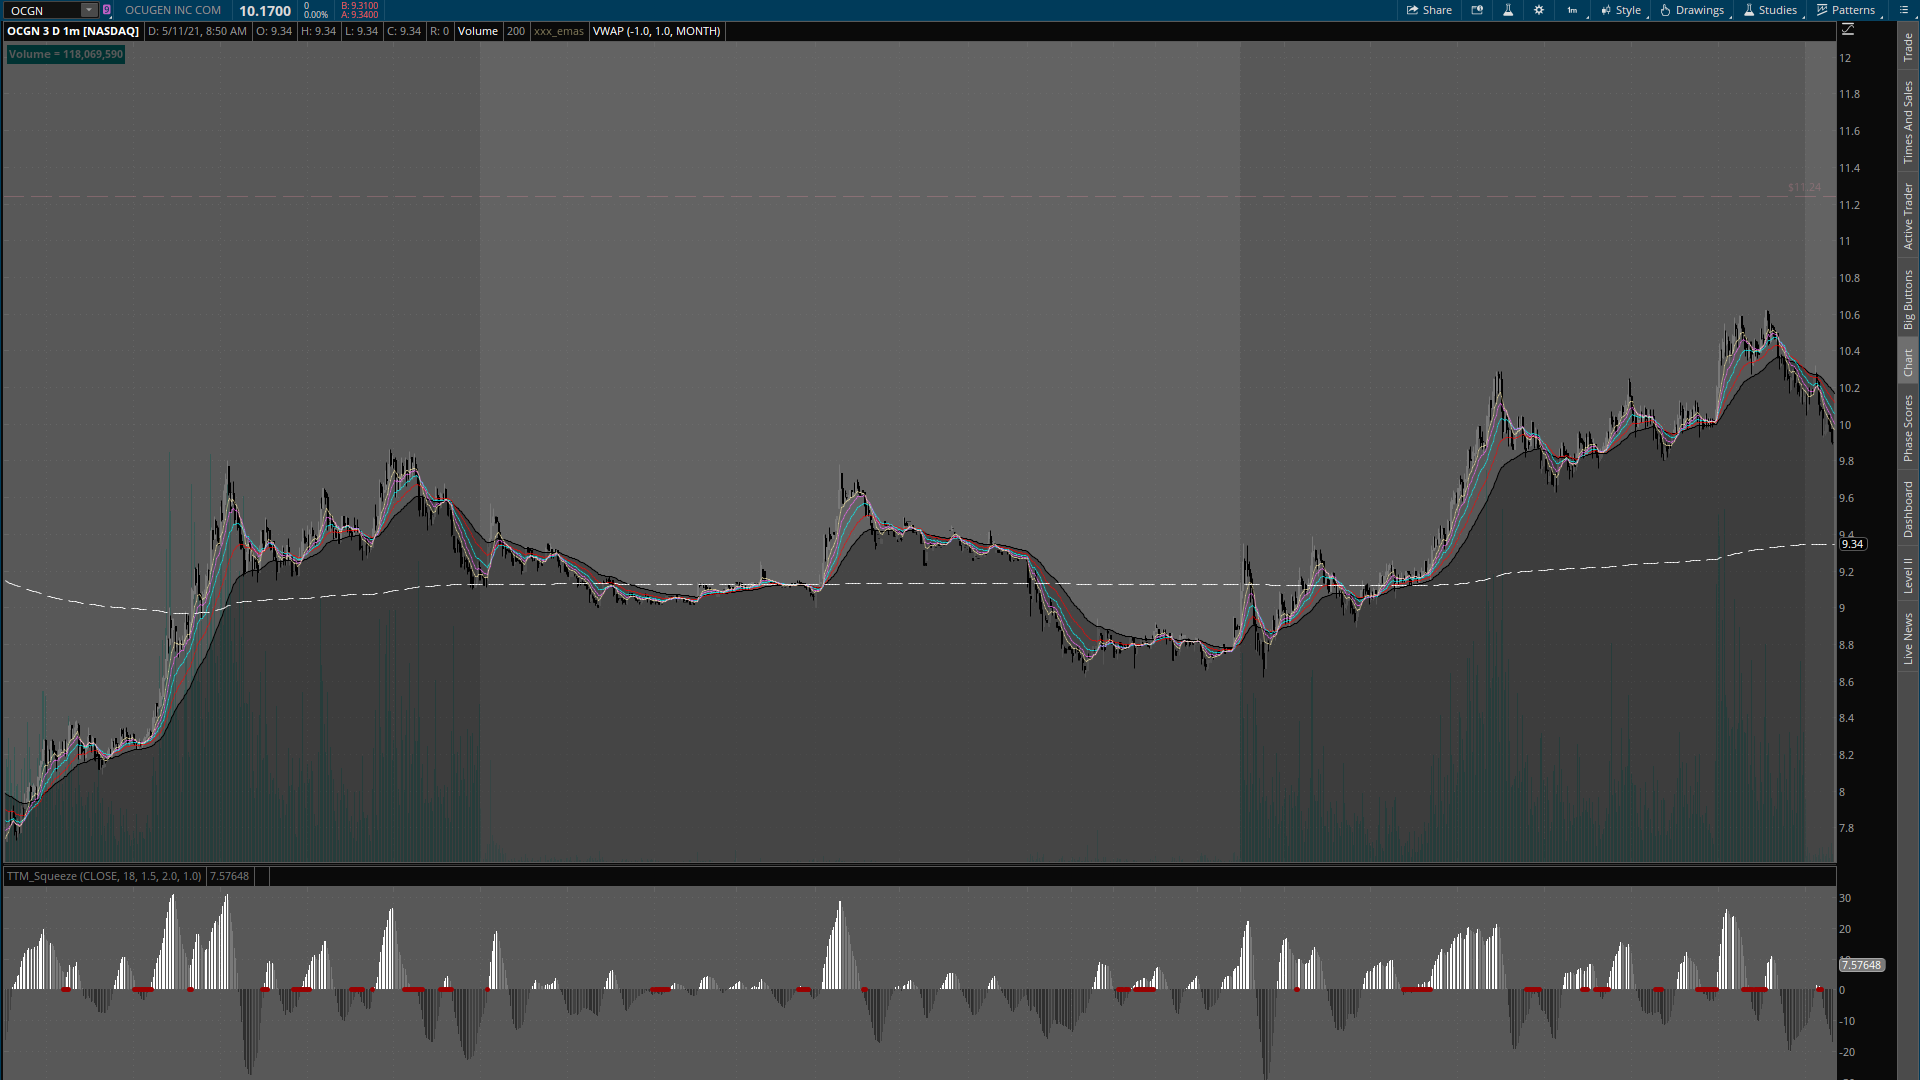The width and height of the screenshot is (1920, 1080).
Task: Click the Share button
Action: pos(1429,10)
